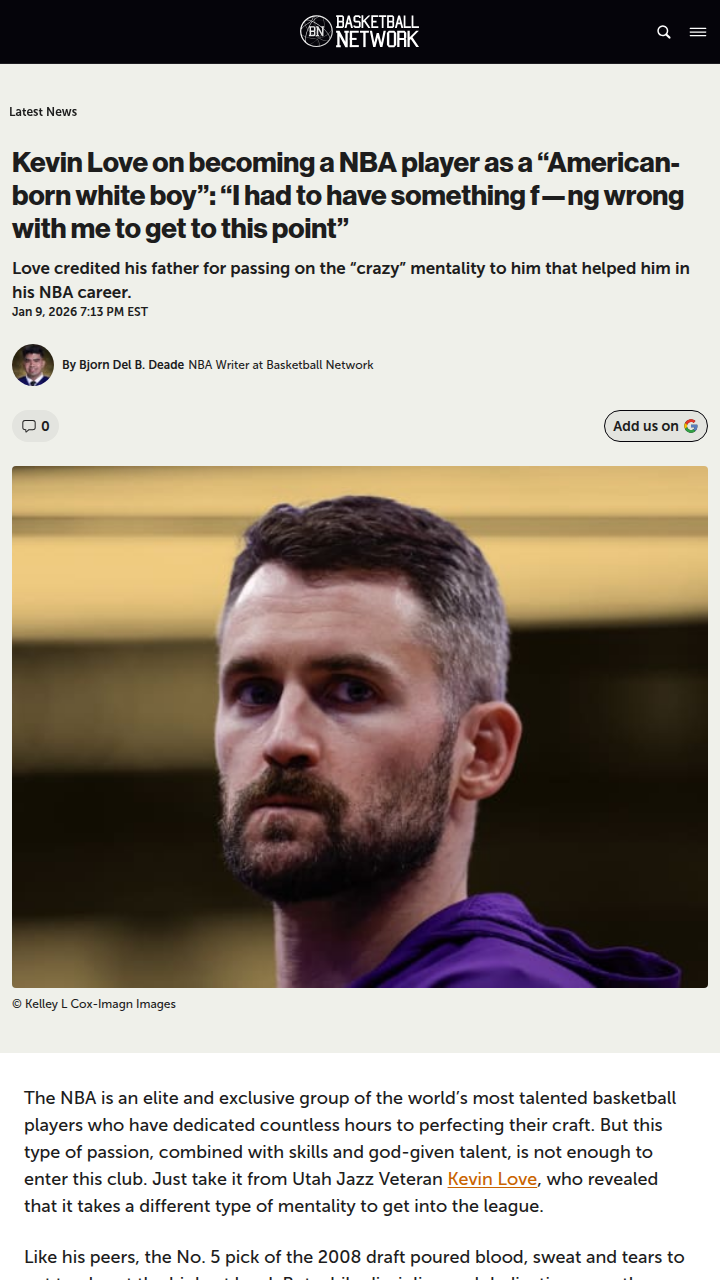Click "NBA Writer at Basketball Network" text
Image resolution: width=720 pixels, height=1280 pixels.
click(x=281, y=365)
